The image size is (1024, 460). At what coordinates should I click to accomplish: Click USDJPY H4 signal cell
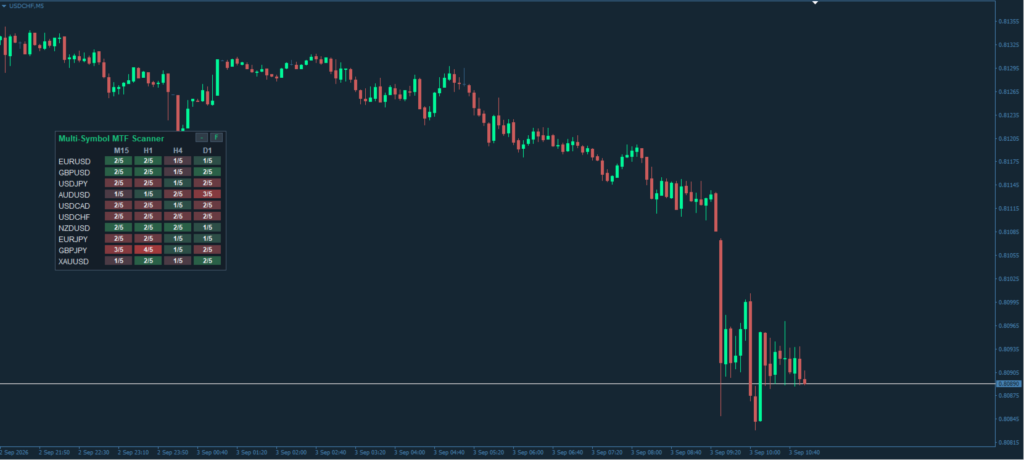(178, 183)
